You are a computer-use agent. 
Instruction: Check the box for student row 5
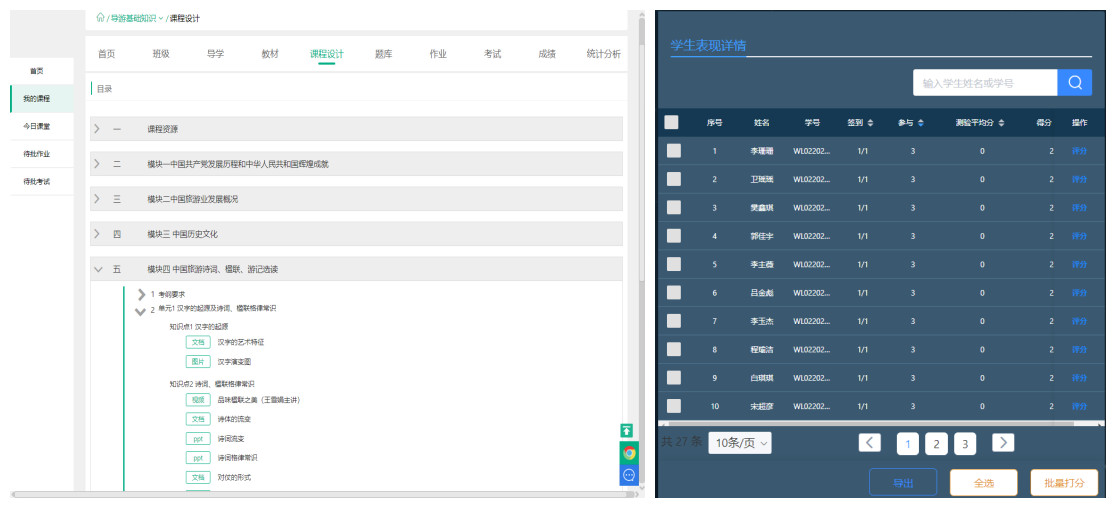[x=674, y=264]
